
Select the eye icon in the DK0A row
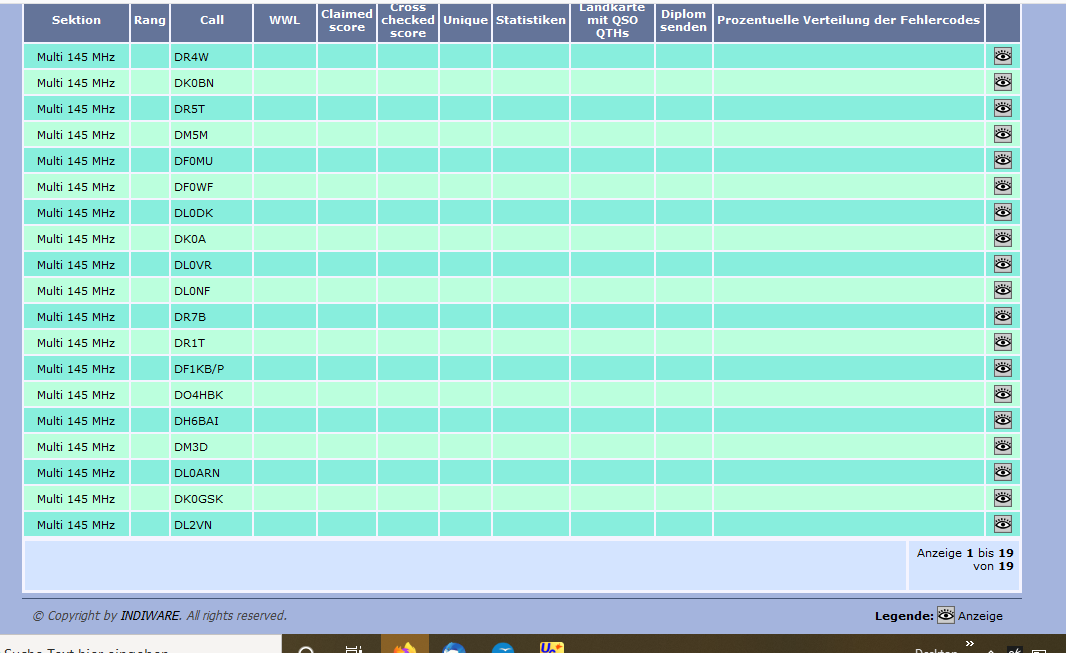click(x=1003, y=239)
